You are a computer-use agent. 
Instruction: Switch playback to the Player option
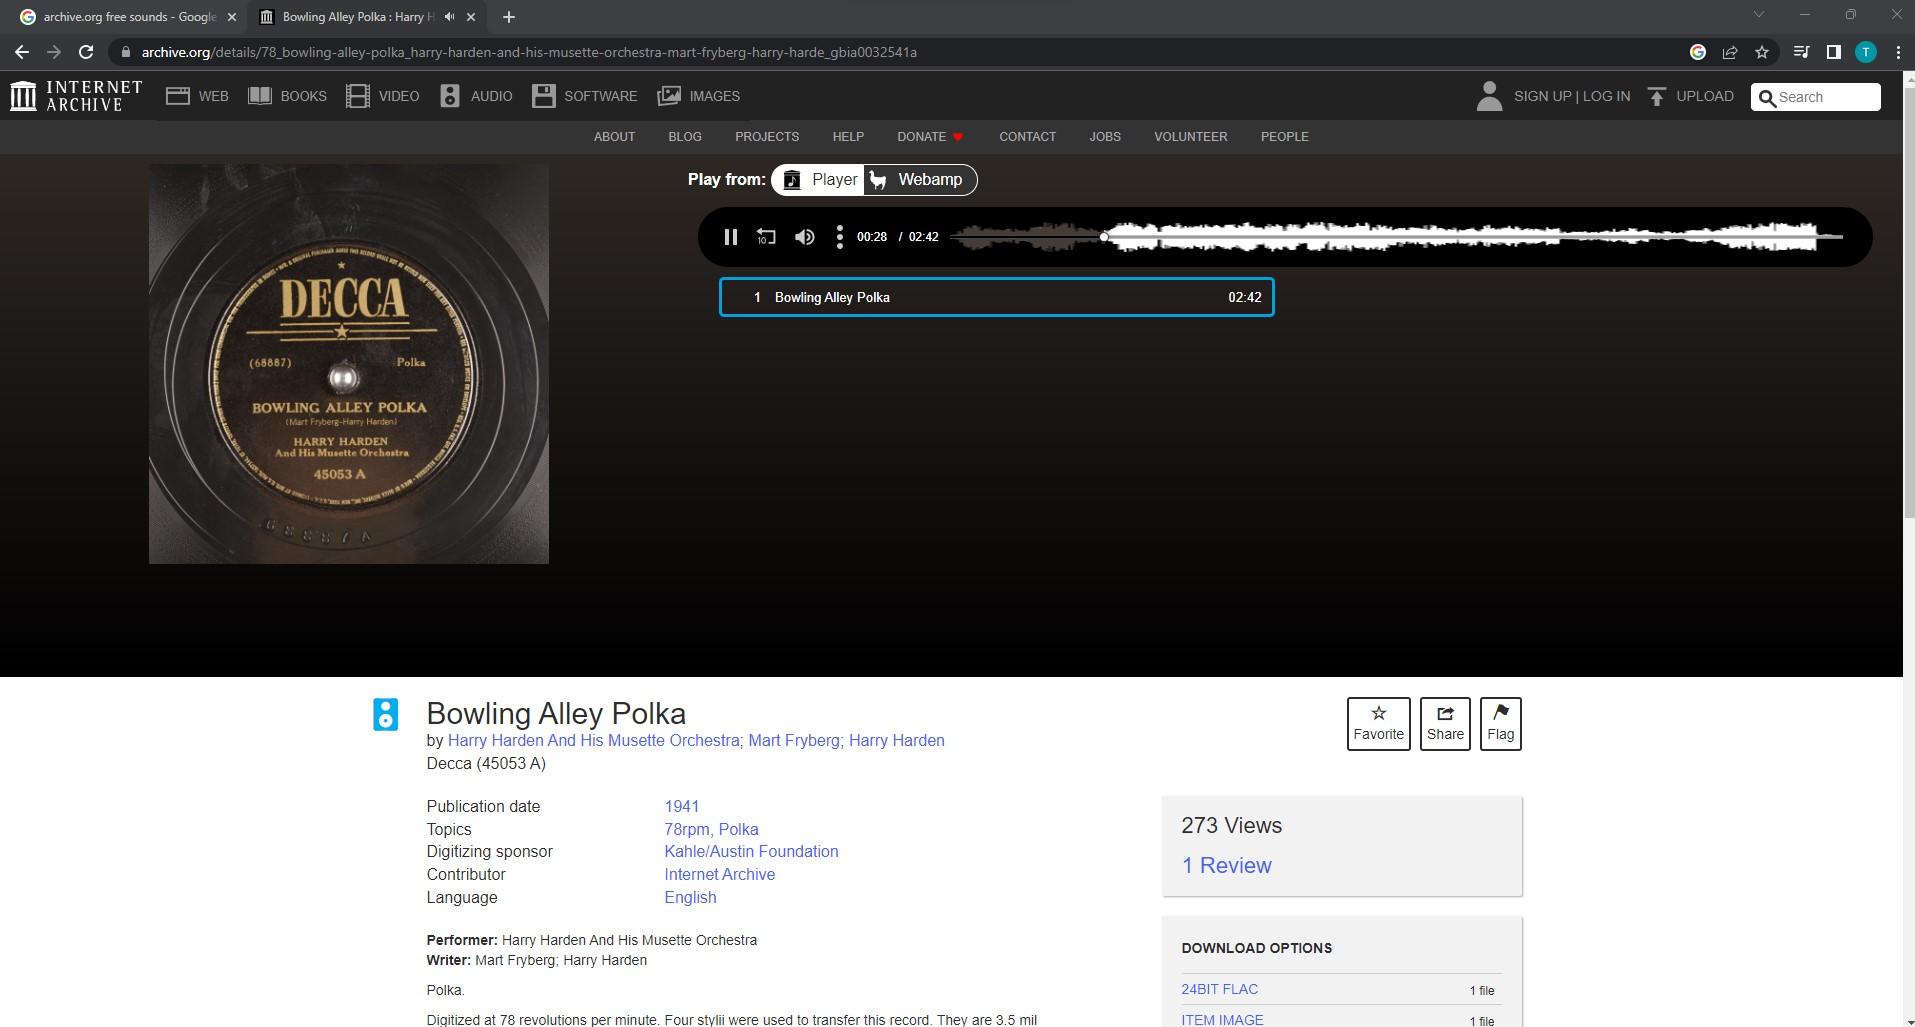point(819,180)
